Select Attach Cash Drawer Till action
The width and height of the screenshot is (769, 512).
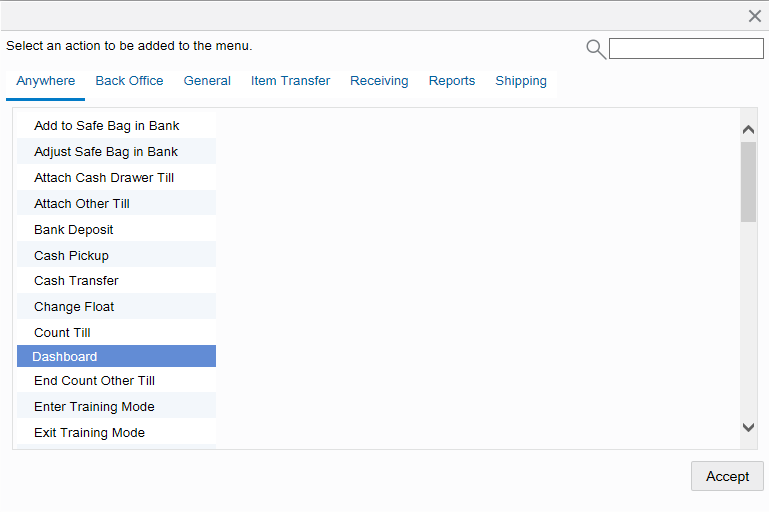[x=116, y=178]
